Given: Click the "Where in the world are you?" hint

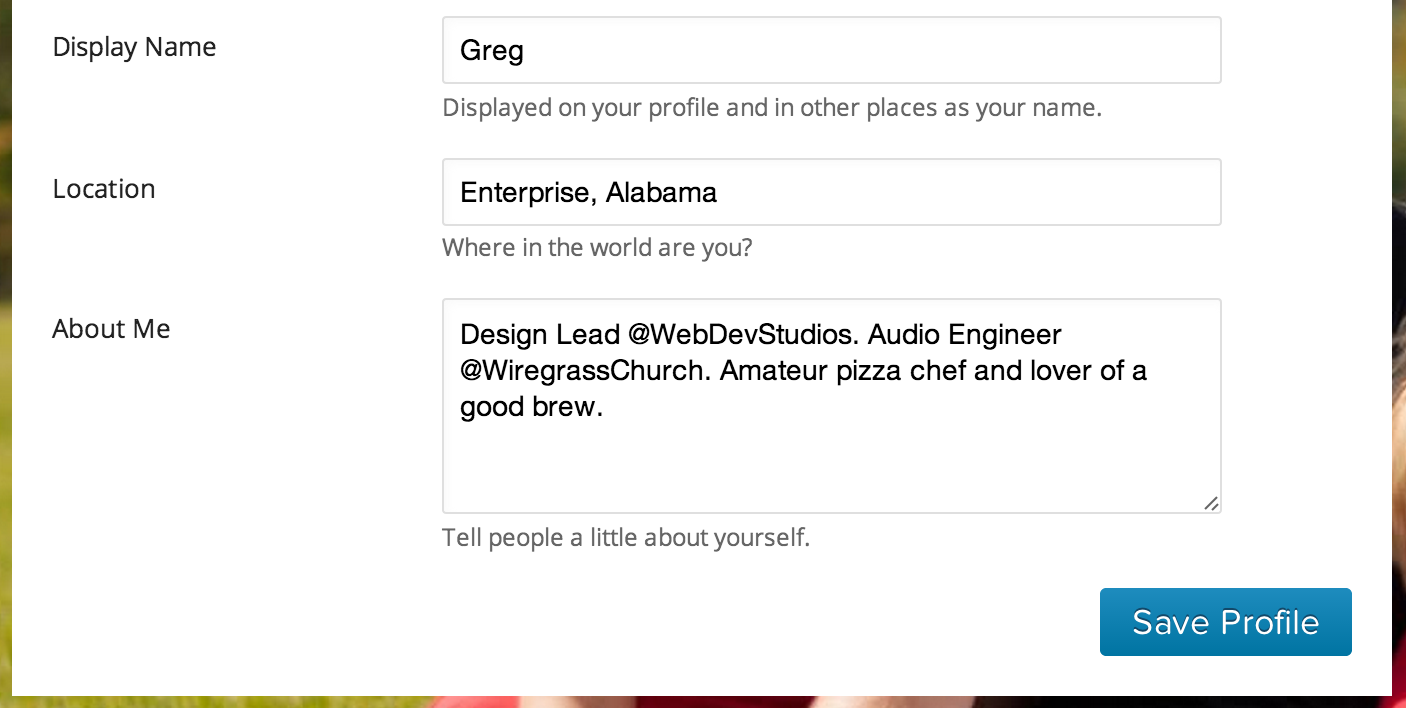Looking at the screenshot, I should (597, 247).
